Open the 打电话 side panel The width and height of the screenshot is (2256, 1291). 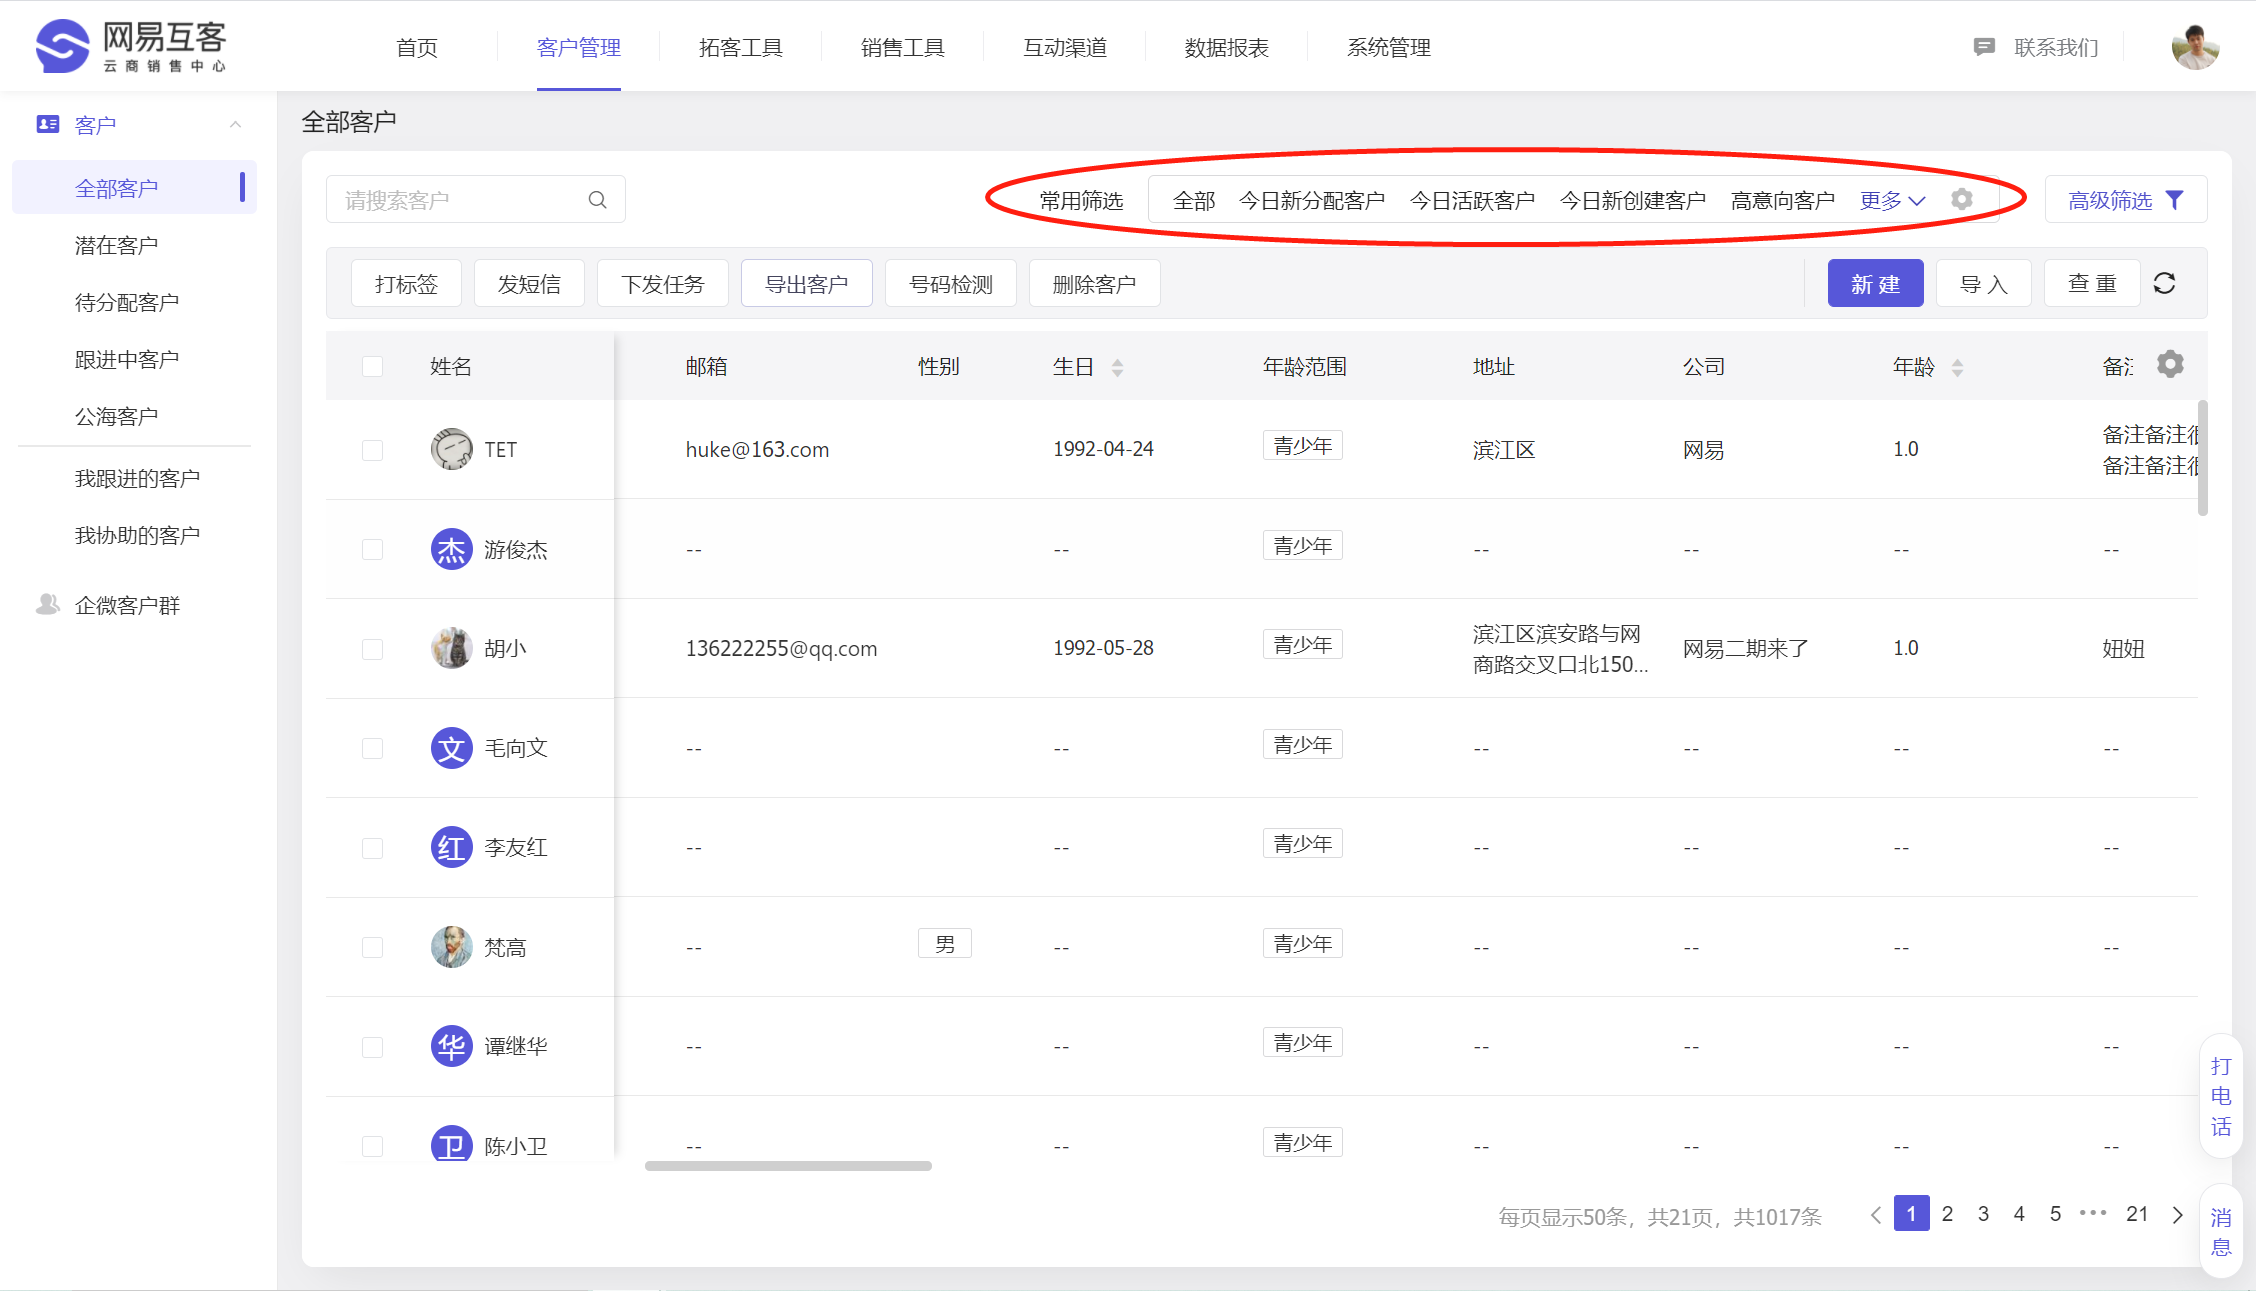tap(2221, 1096)
